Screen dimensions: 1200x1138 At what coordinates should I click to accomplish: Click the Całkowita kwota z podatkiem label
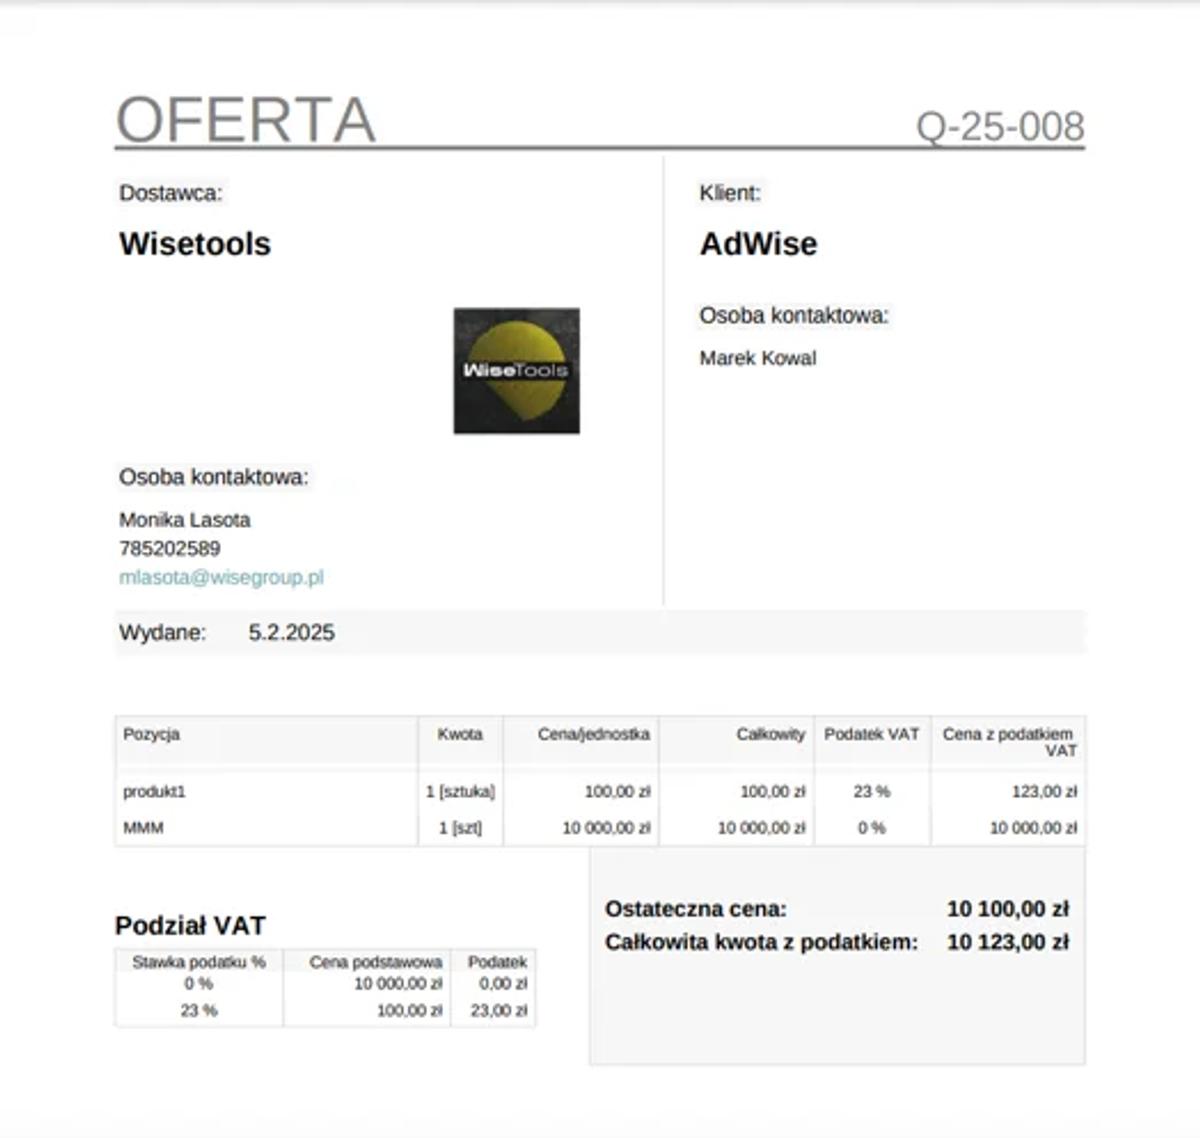point(761,942)
